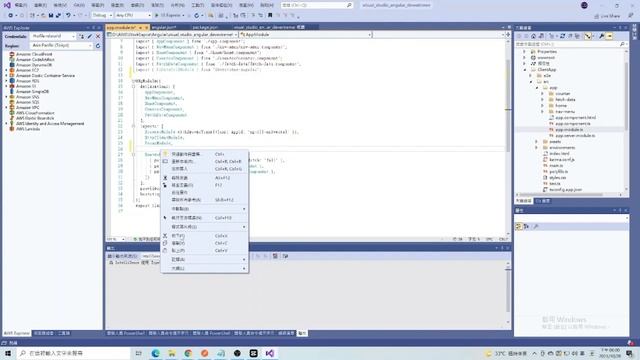Click the Save icon in the toolbar
Viewport: 640px width, 360px height.
51,16
